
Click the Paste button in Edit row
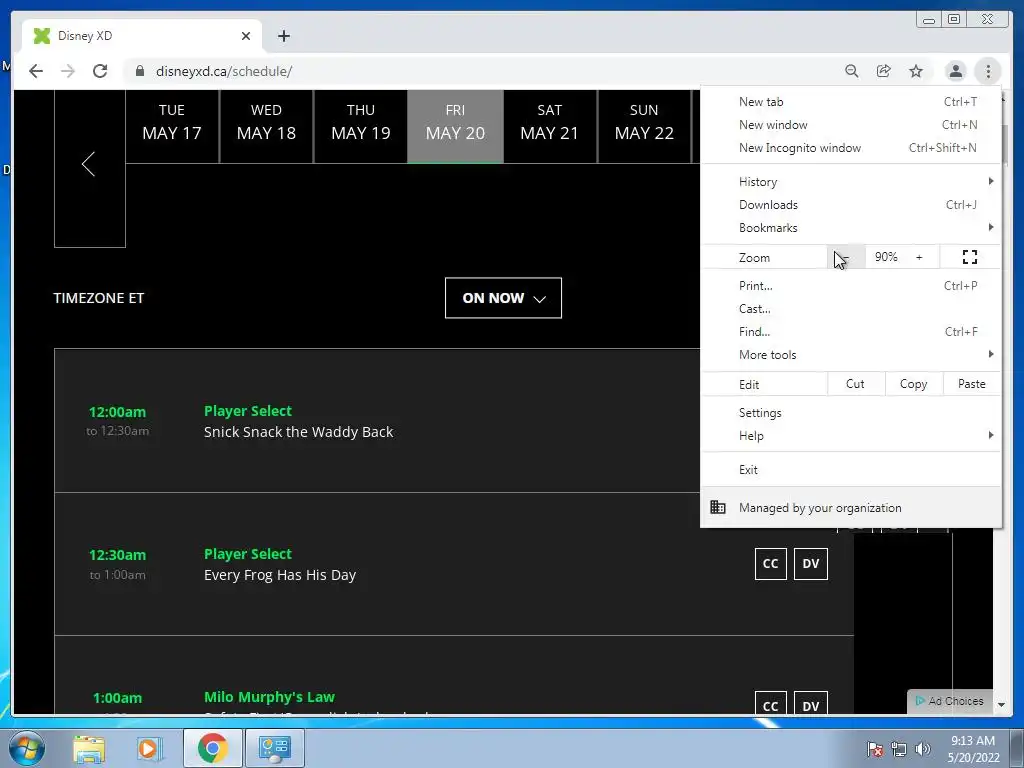click(x=972, y=384)
